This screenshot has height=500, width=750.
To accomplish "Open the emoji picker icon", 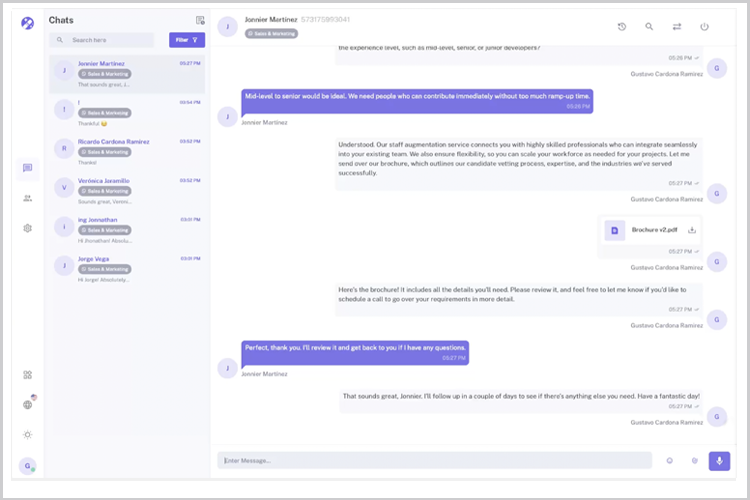I will (x=669, y=460).
